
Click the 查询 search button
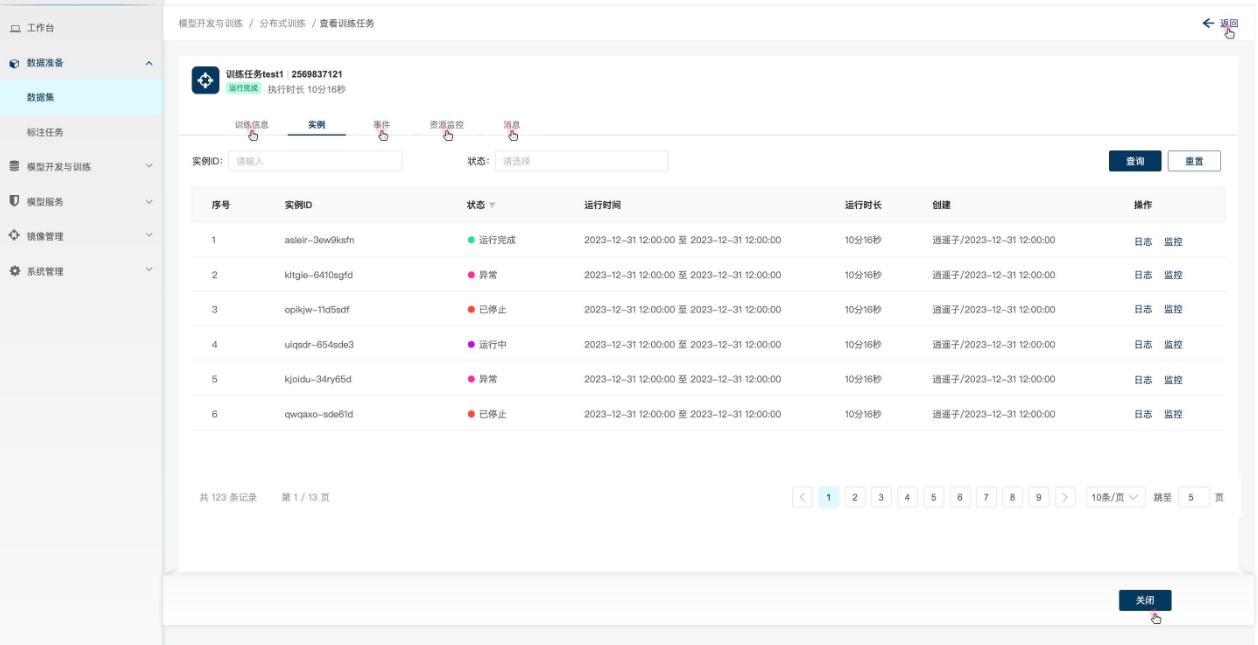click(1135, 161)
